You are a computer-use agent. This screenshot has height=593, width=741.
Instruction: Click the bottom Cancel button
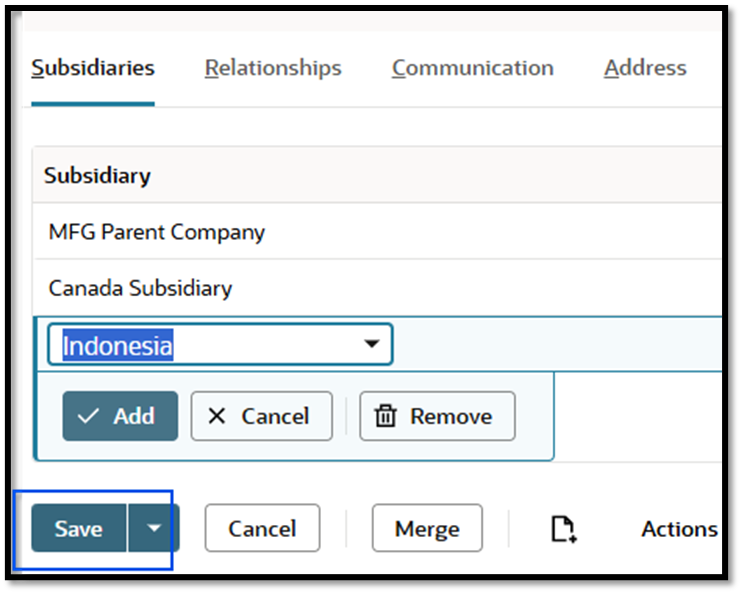(x=262, y=528)
